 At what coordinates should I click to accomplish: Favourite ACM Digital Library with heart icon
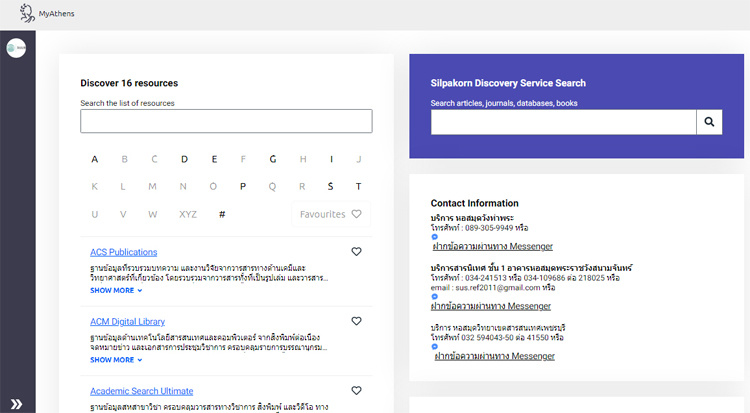pyautogui.click(x=356, y=321)
